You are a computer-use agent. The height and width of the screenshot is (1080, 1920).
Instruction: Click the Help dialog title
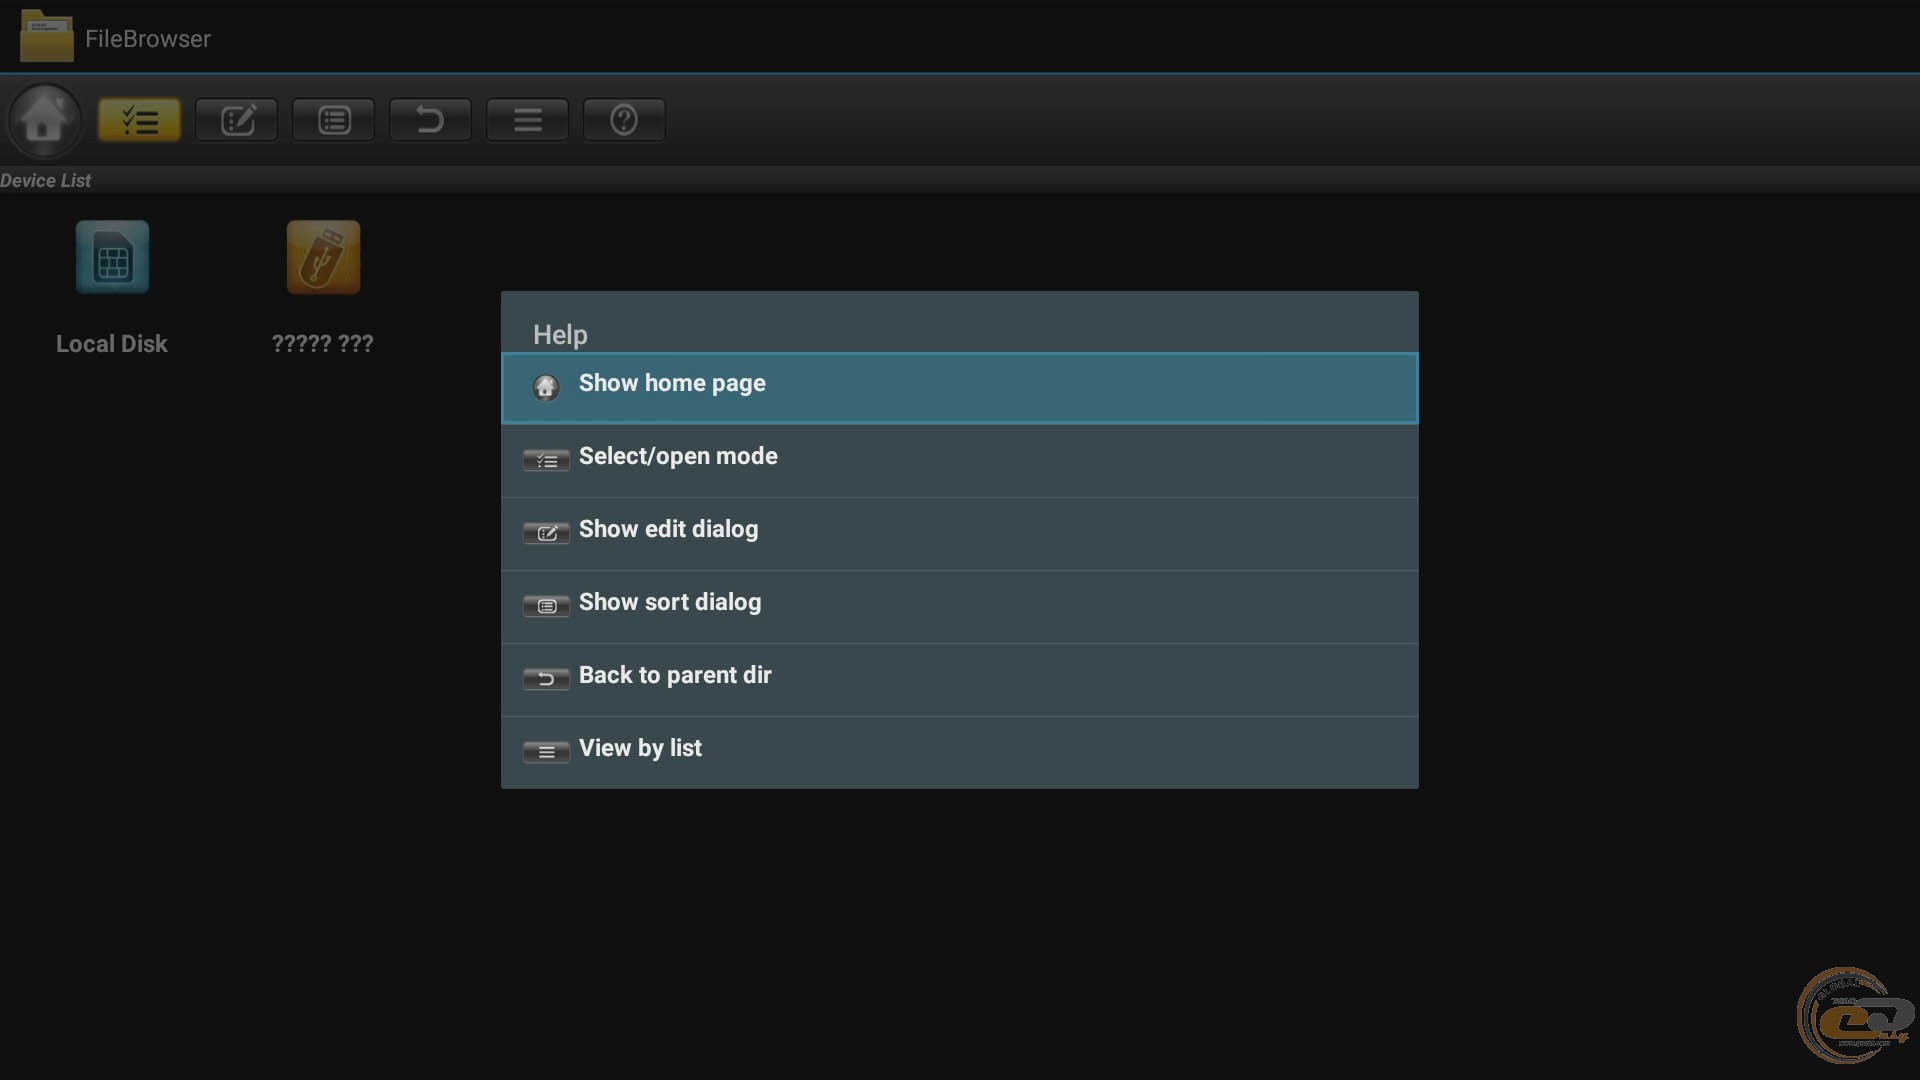tap(560, 335)
